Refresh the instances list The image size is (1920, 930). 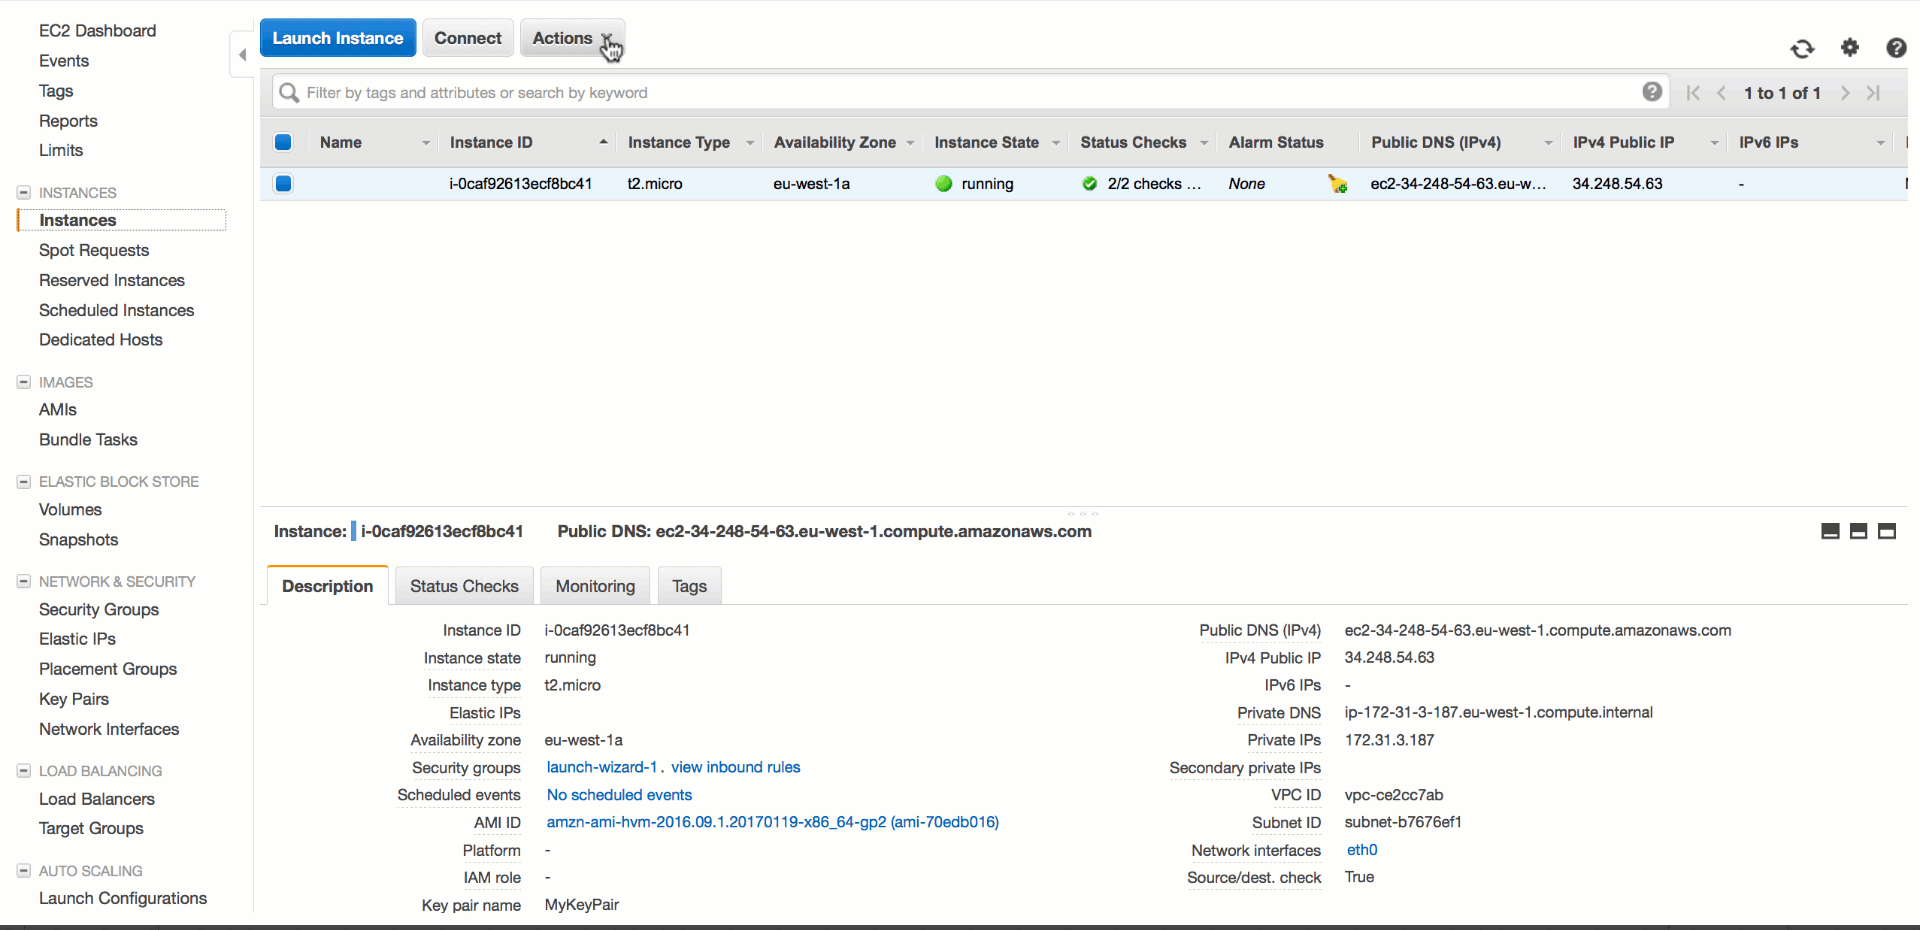(x=1802, y=48)
